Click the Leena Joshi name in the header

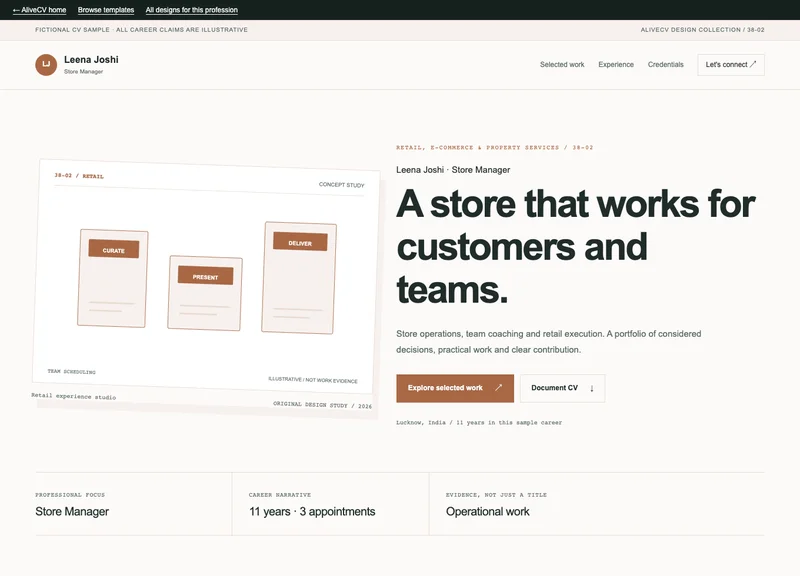(91, 60)
